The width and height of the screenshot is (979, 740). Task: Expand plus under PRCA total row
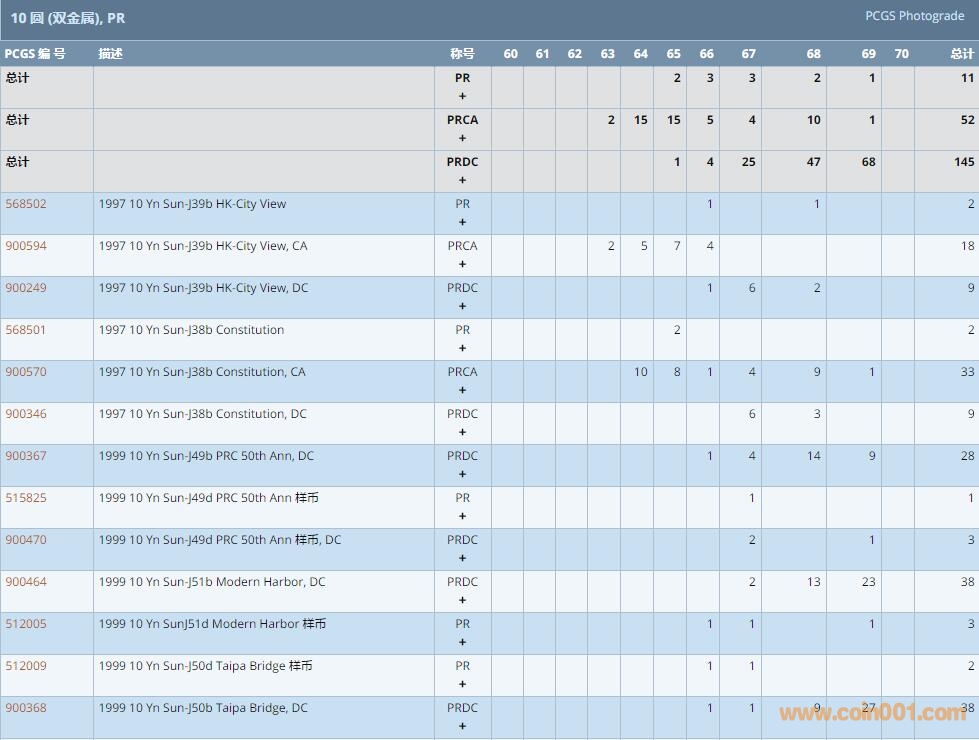[462, 139]
